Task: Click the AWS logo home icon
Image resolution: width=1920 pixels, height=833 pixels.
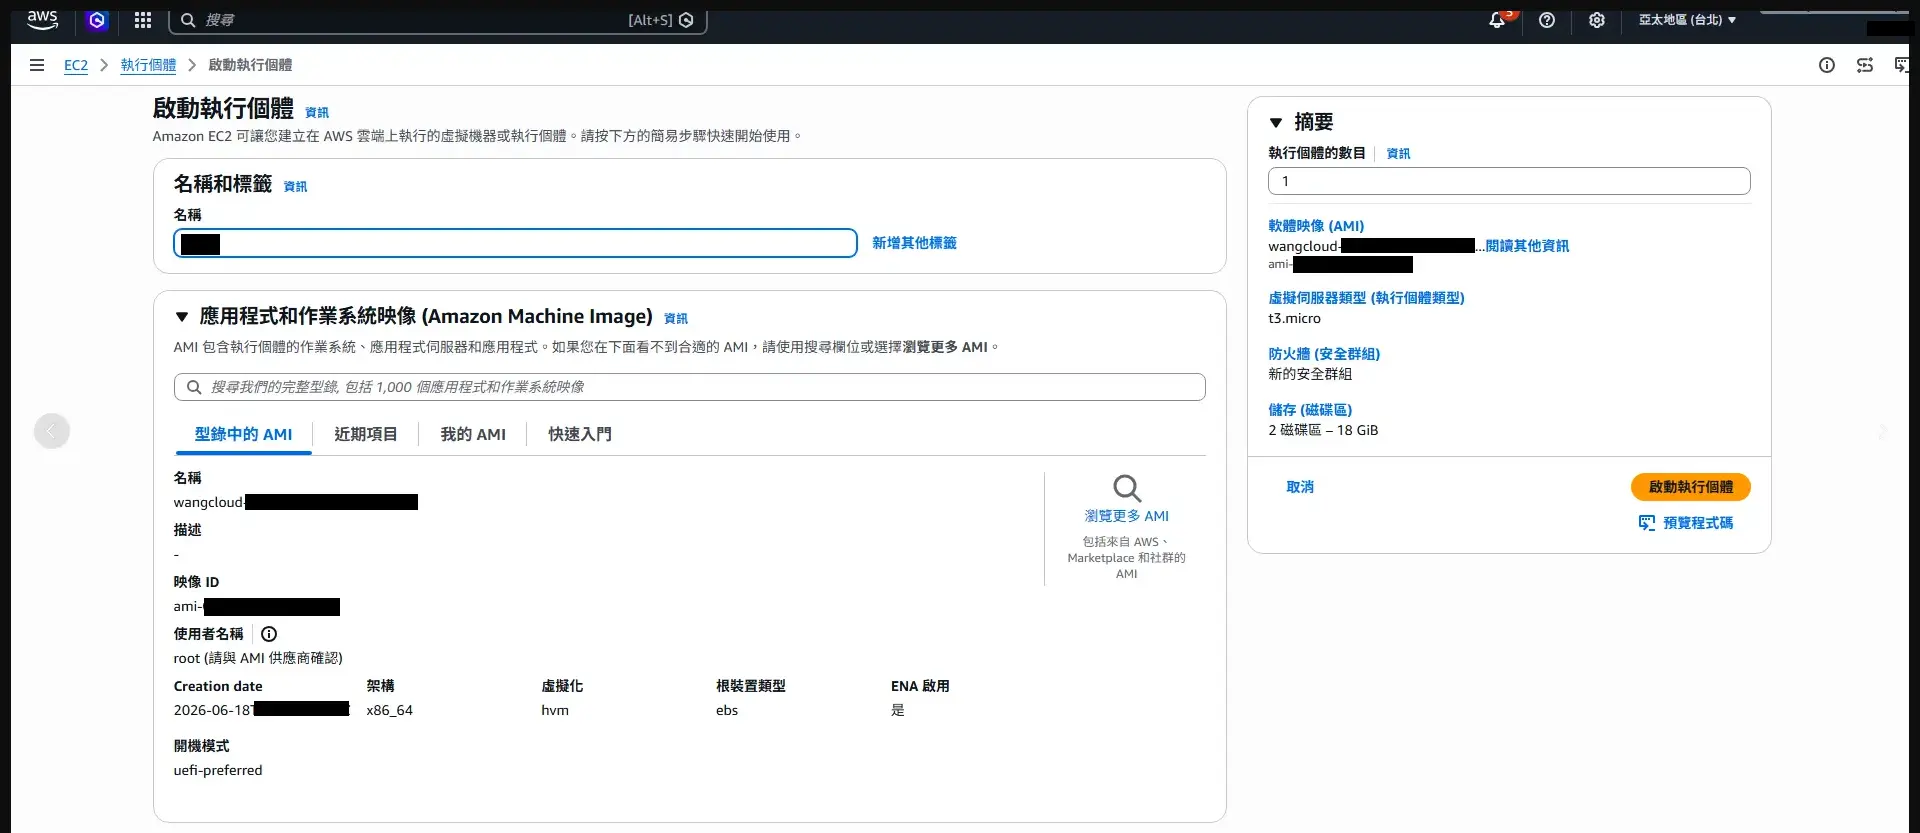Action: pyautogui.click(x=42, y=20)
